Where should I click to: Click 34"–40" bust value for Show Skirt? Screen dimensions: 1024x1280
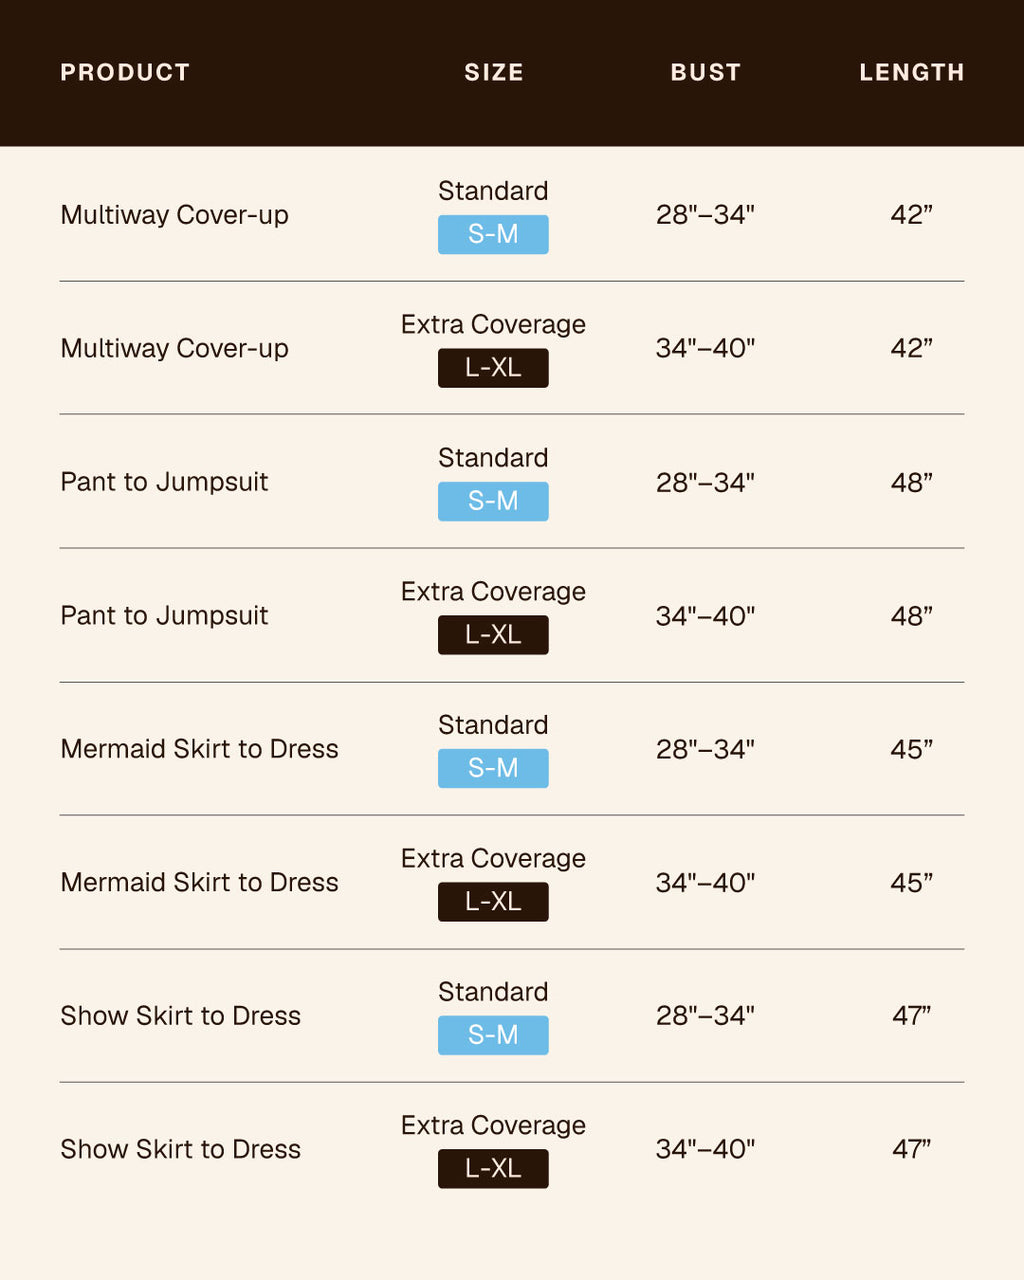(x=705, y=1149)
